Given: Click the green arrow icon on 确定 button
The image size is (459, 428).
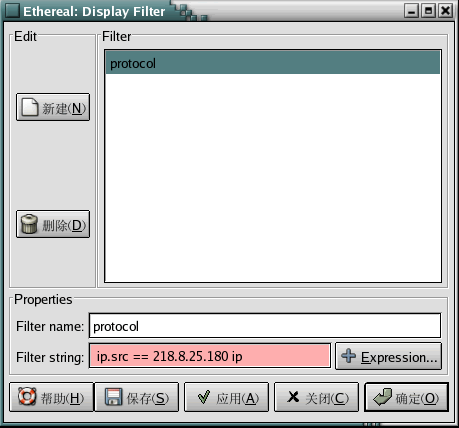Looking at the screenshot, I should 382,397.
